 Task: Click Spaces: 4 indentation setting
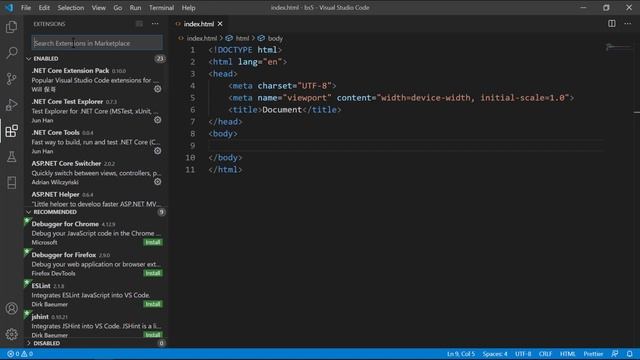tap(495, 354)
